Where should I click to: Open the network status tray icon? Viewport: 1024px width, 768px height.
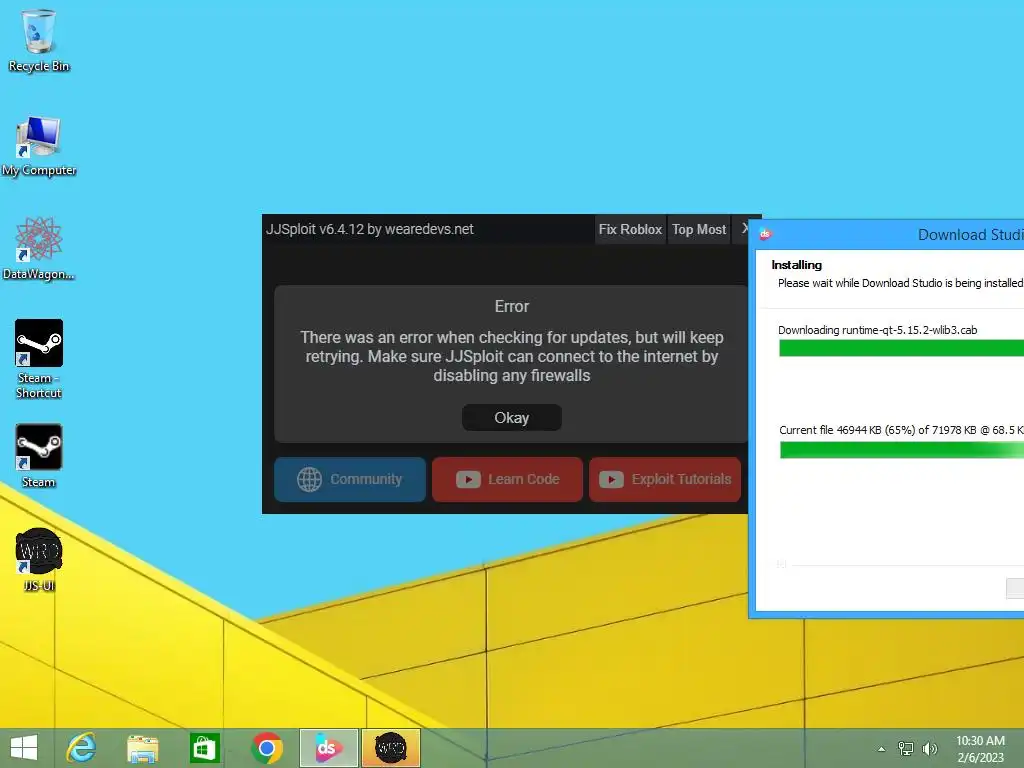[x=906, y=748]
